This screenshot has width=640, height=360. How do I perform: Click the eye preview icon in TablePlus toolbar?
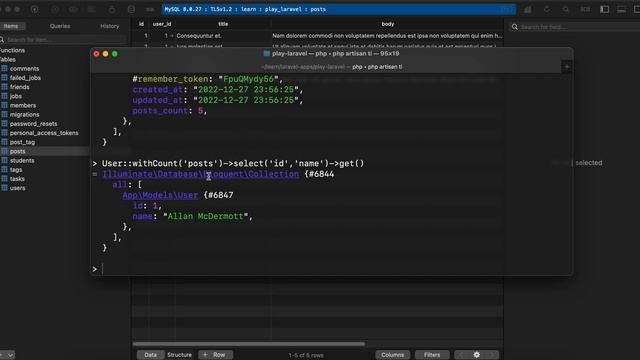(x=73, y=9)
